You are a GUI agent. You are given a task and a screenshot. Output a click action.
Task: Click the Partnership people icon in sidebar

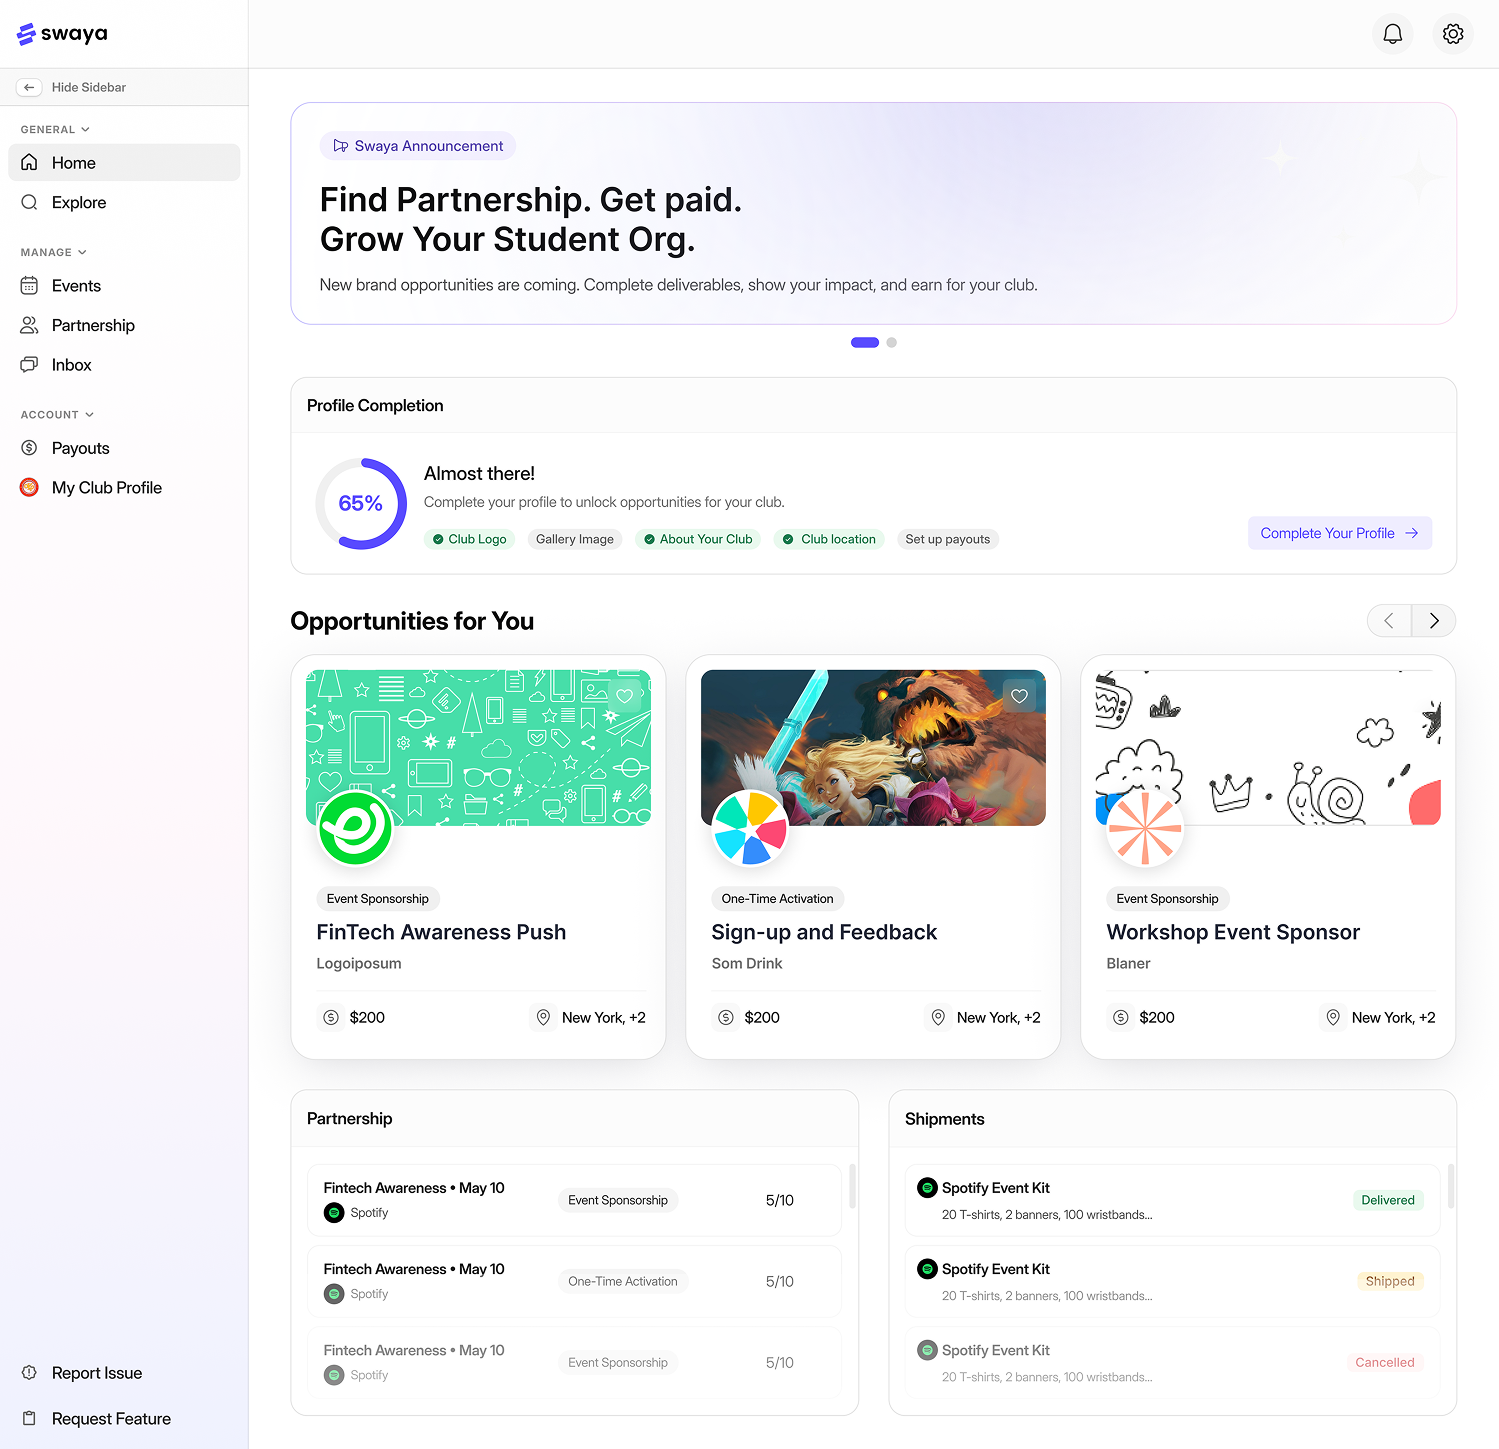(30, 325)
